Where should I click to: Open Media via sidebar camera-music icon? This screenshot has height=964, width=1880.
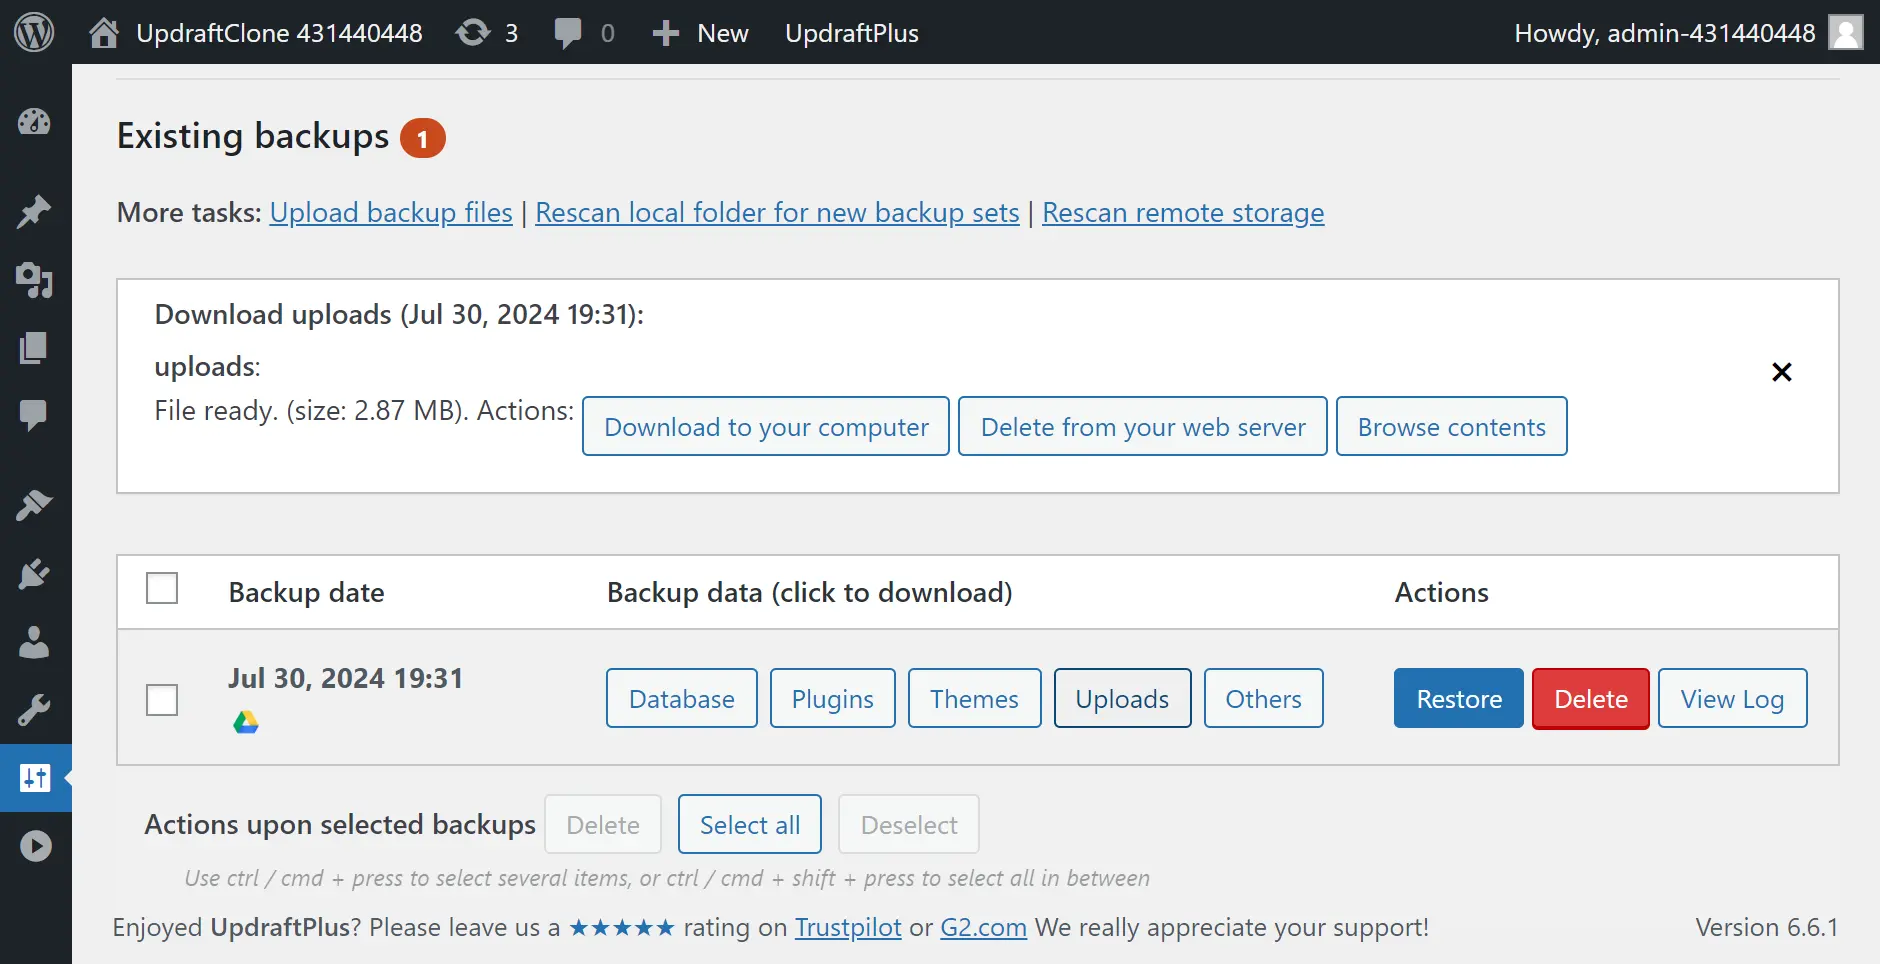point(34,280)
